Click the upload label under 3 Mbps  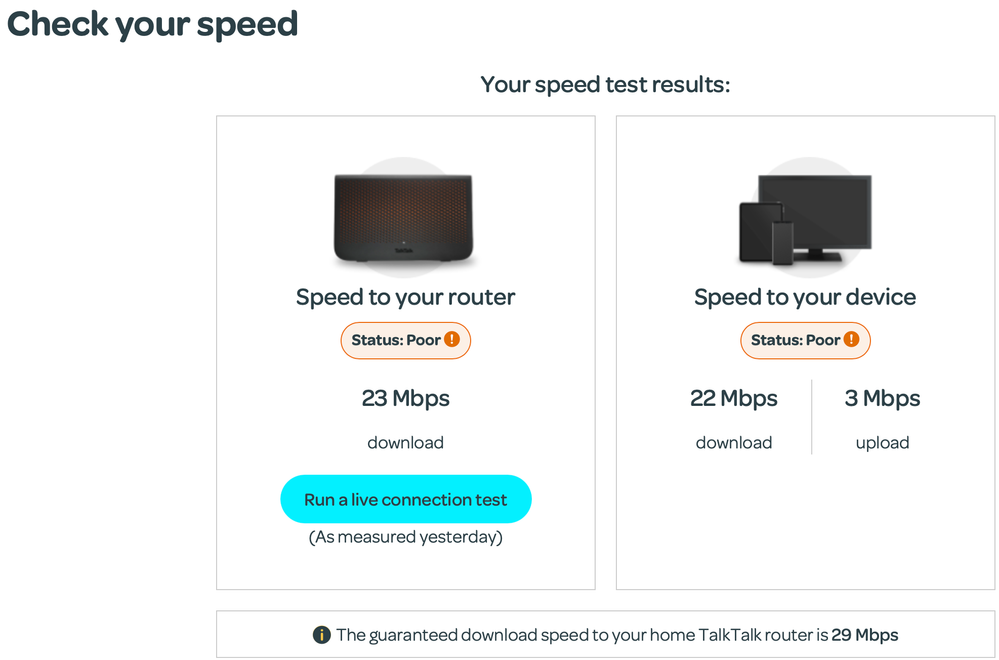882,442
